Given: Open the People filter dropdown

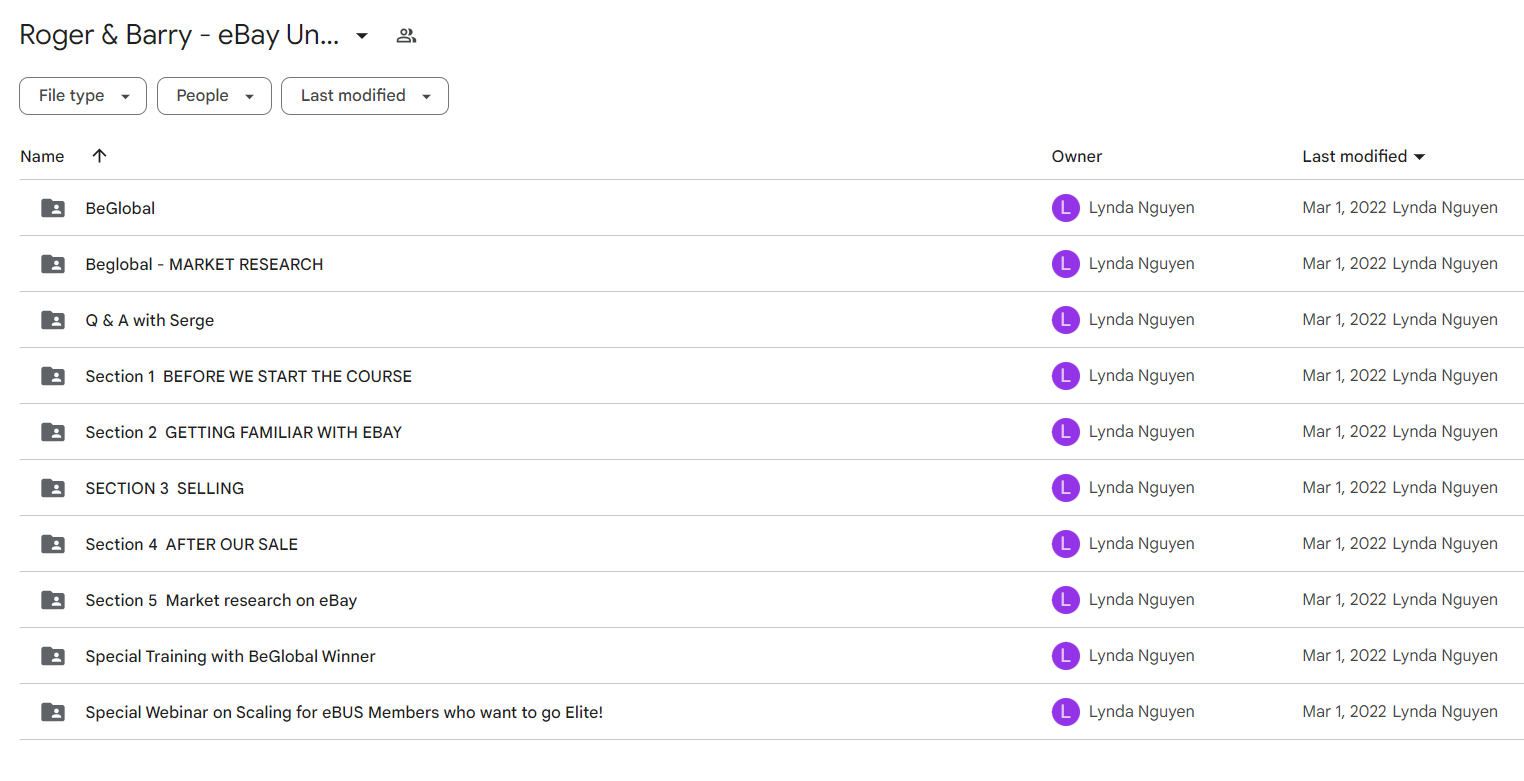Looking at the screenshot, I should pyautogui.click(x=214, y=96).
